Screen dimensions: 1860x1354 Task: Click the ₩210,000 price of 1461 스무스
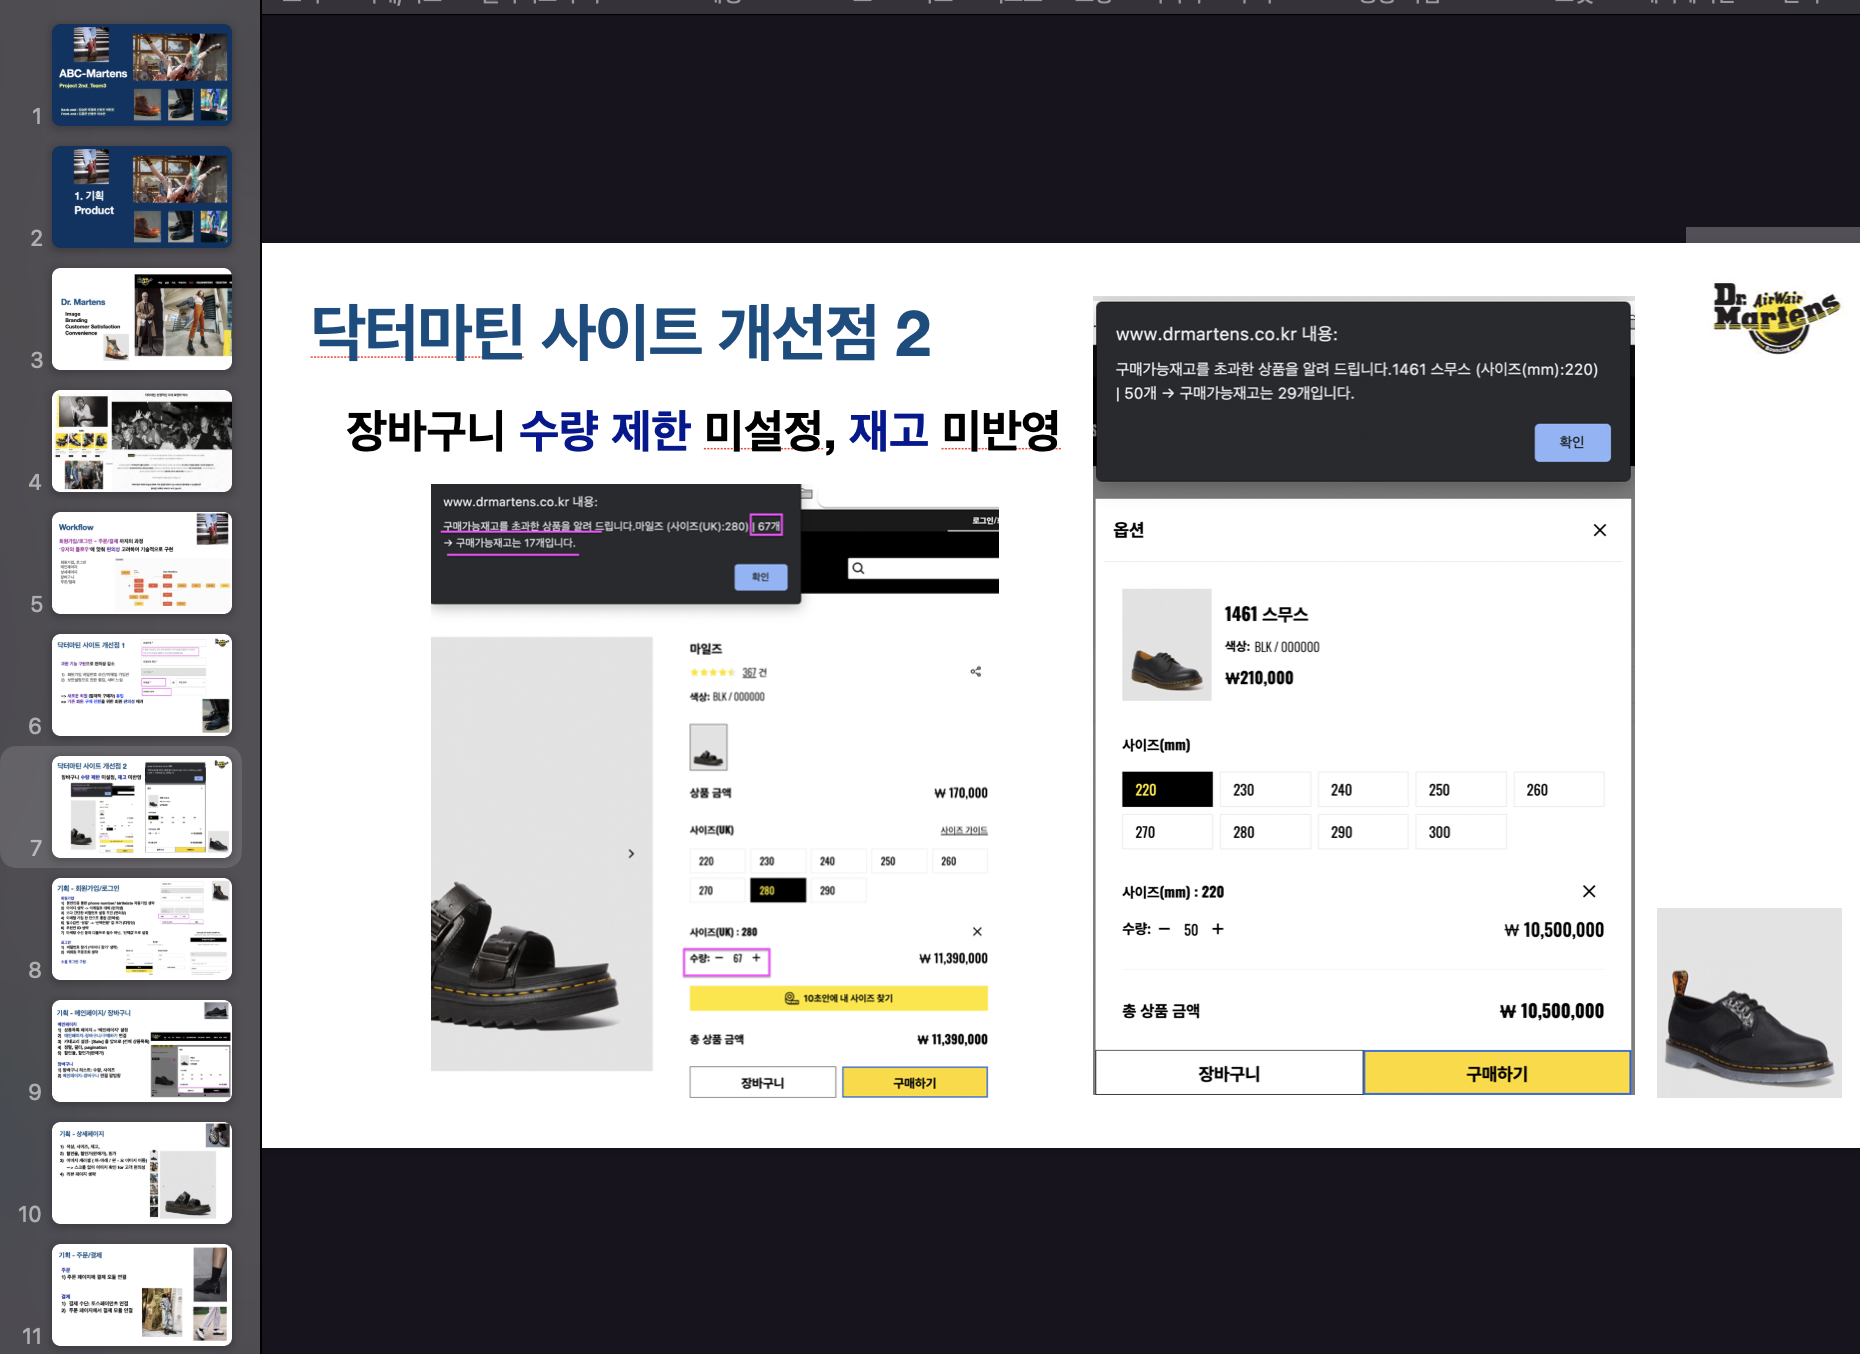(1259, 678)
